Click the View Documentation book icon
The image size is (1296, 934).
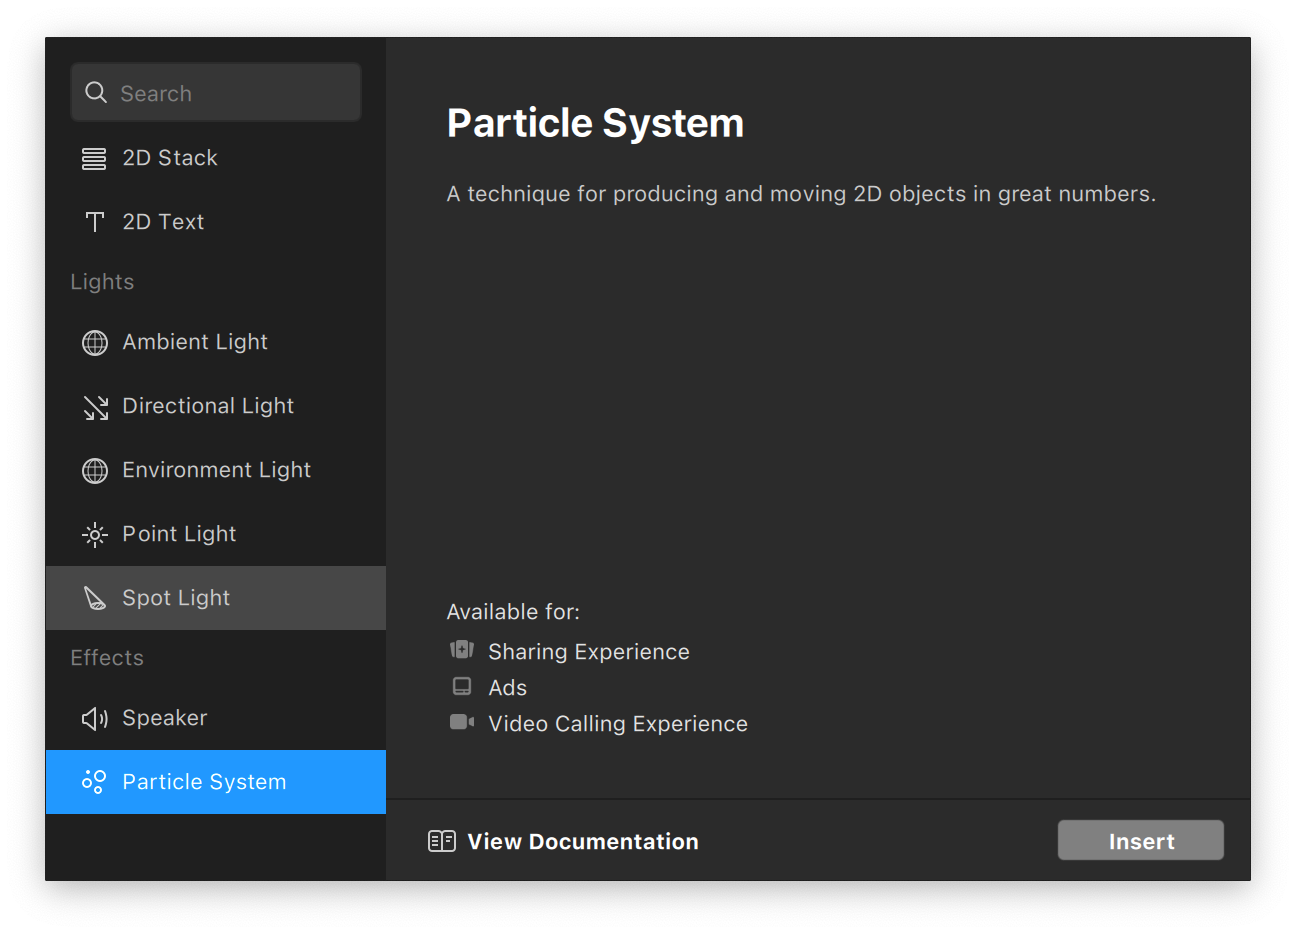point(441,841)
